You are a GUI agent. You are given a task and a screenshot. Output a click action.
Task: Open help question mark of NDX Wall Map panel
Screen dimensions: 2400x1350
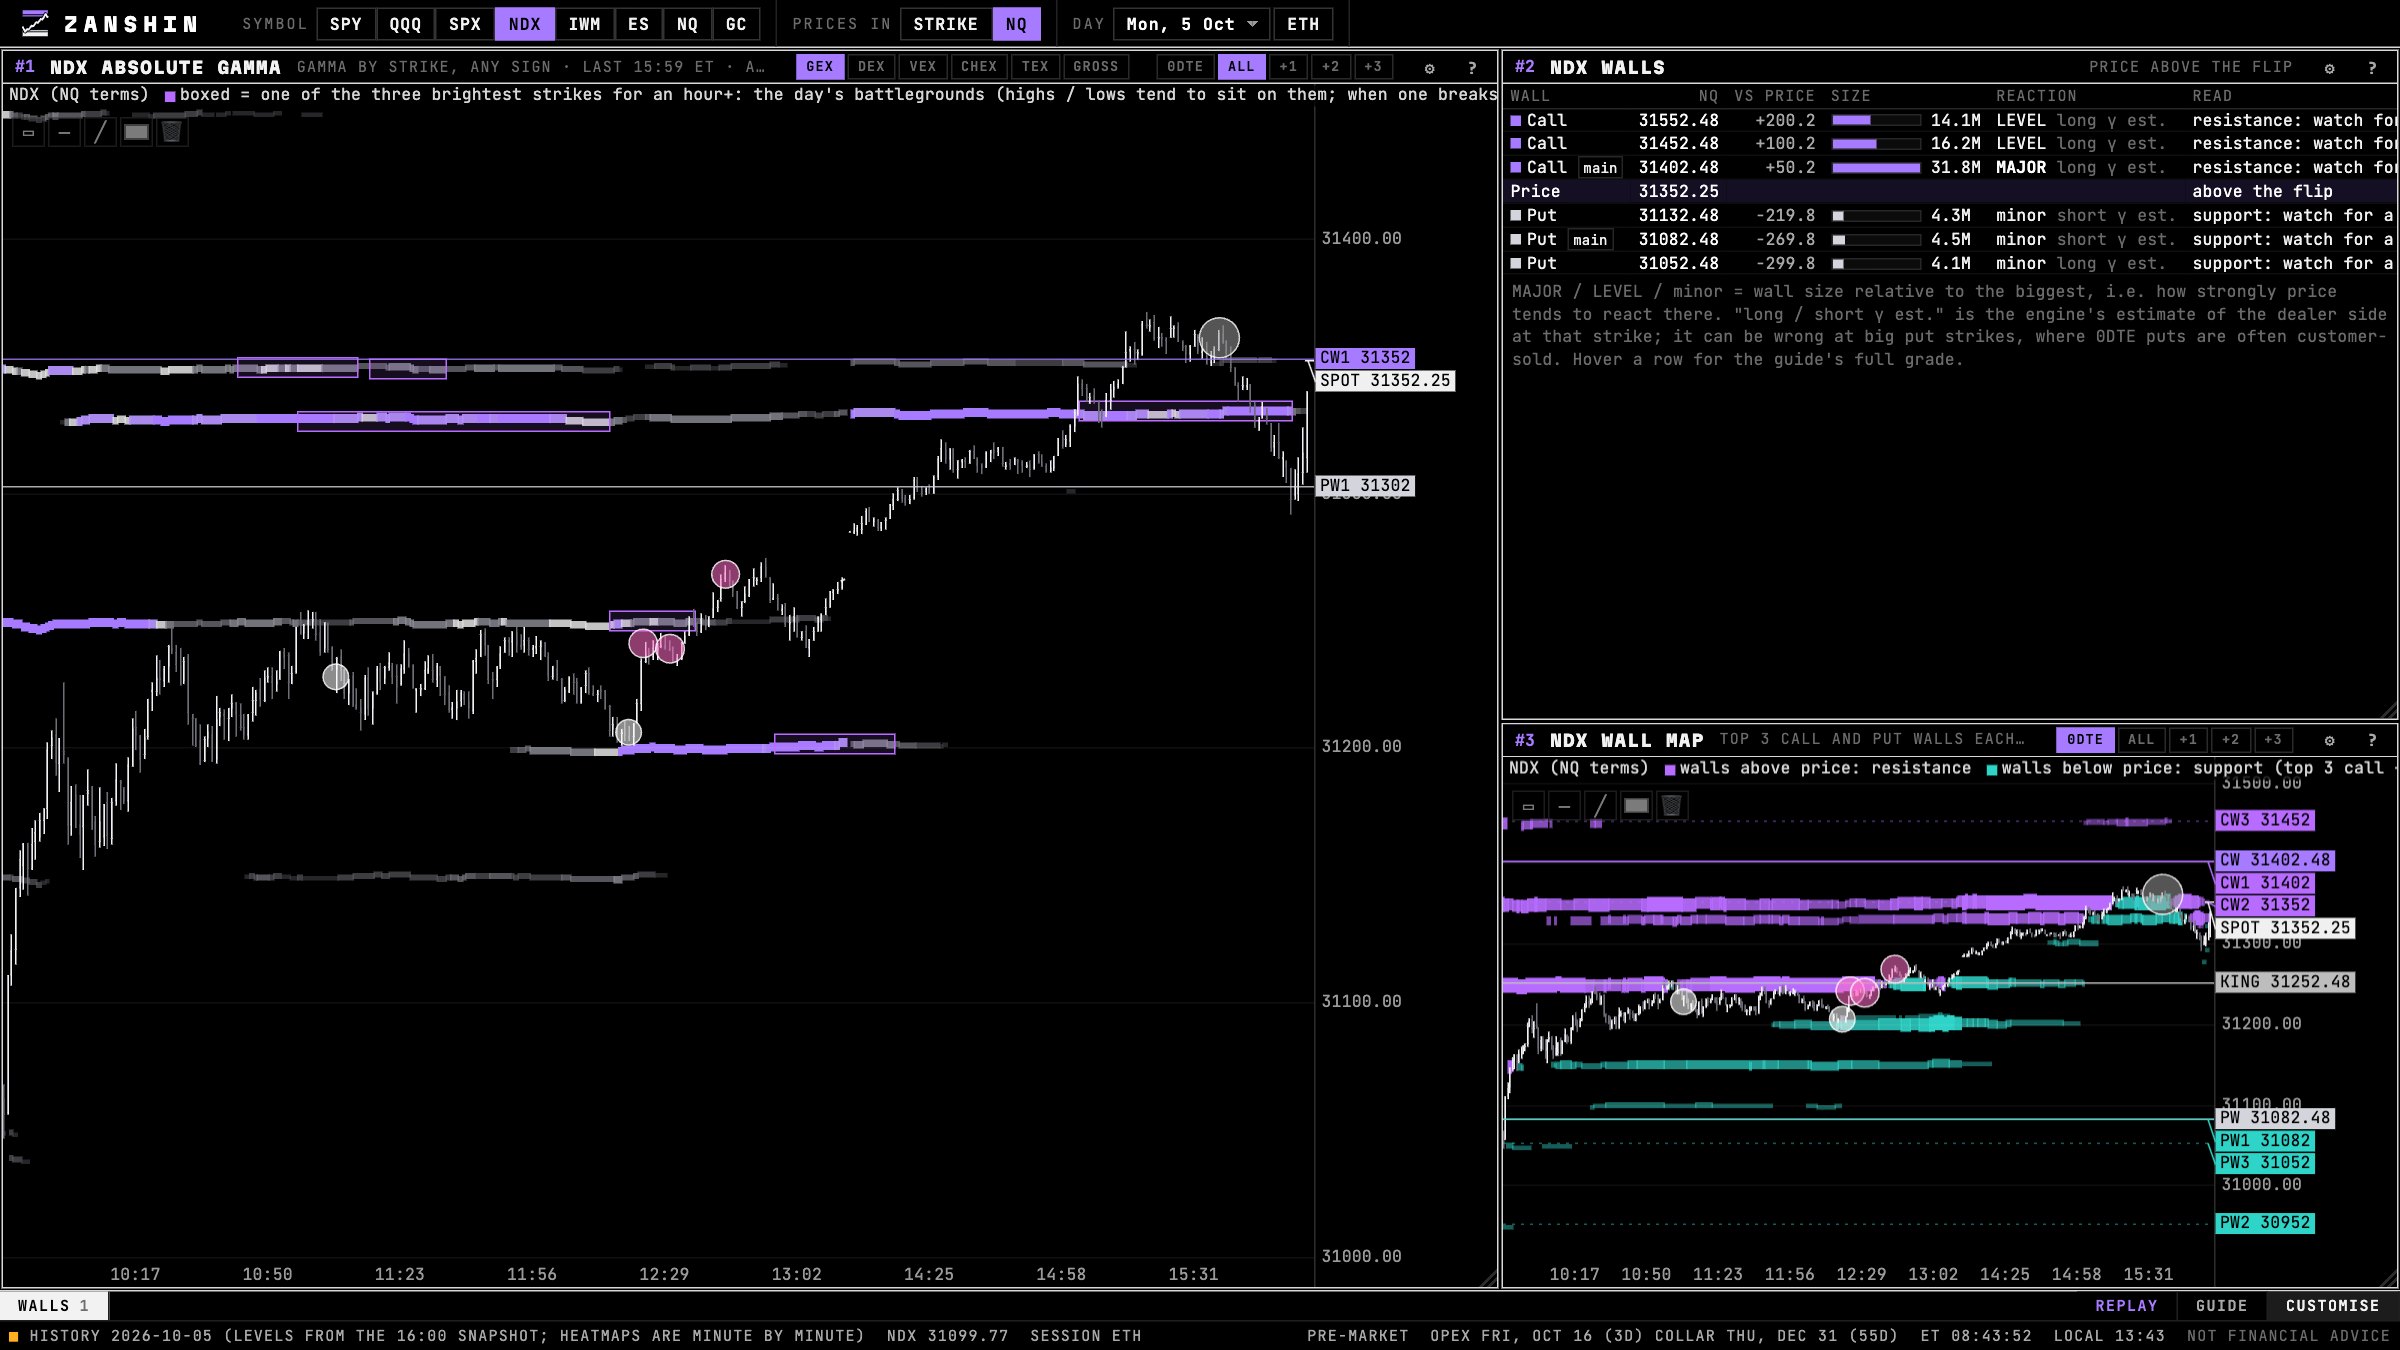(2372, 740)
